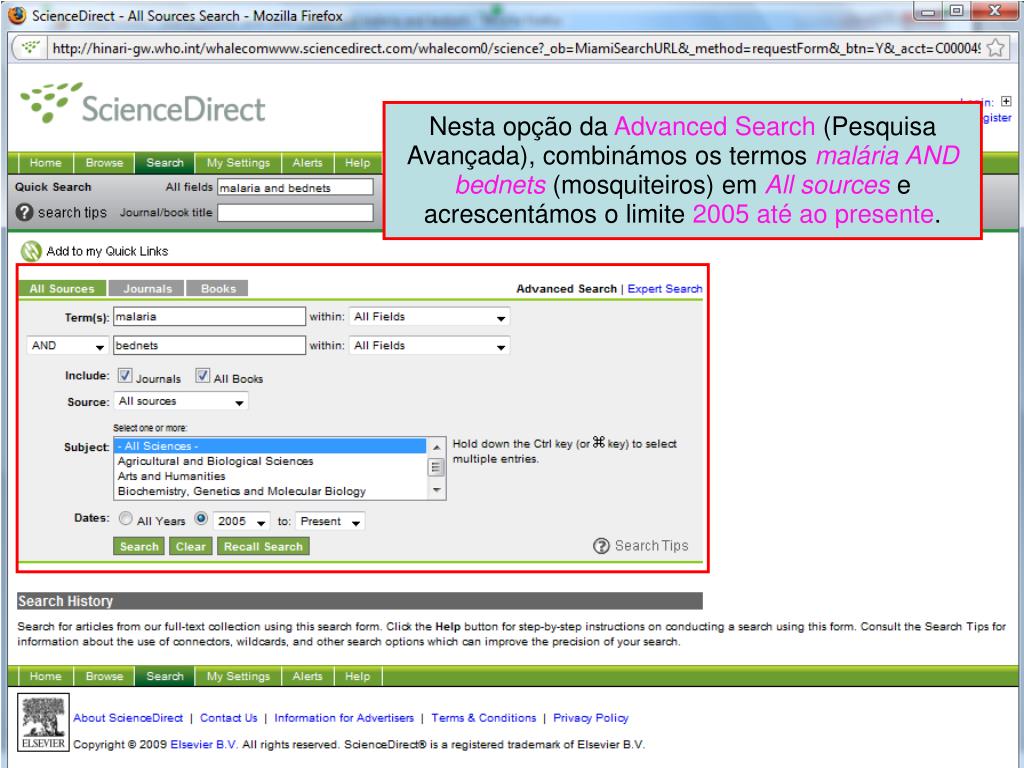Open the Contact Us link
The width and height of the screenshot is (1024, 768).
point(229,718)
